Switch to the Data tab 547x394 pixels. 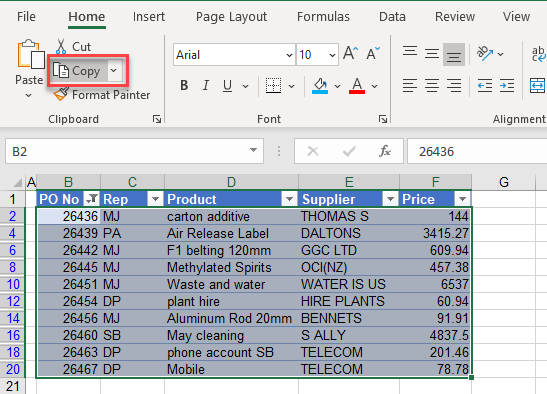392,16
